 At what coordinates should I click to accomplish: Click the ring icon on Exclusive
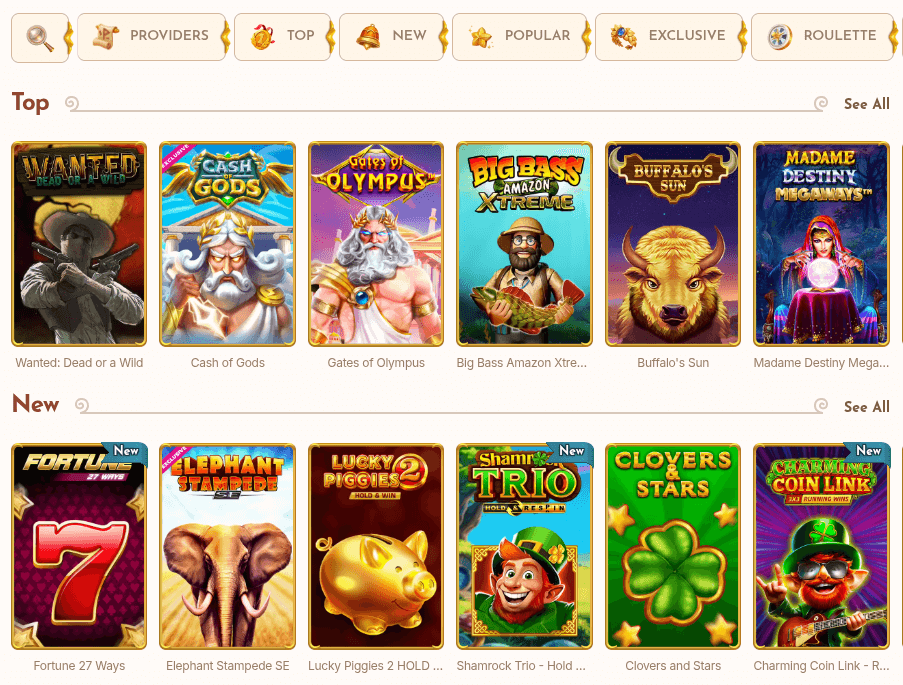click(x=624, y=37)
